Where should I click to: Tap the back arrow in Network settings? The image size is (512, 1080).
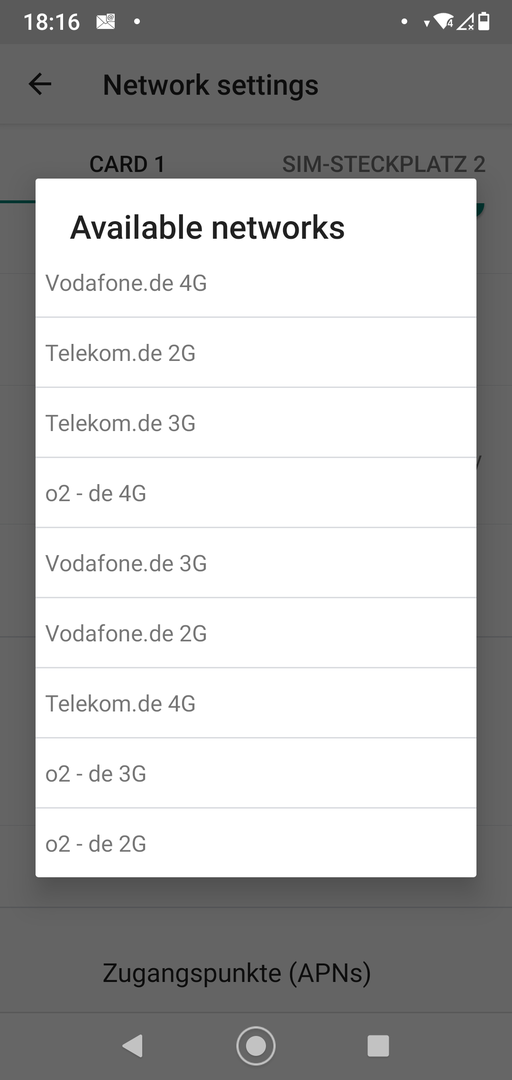40,85
